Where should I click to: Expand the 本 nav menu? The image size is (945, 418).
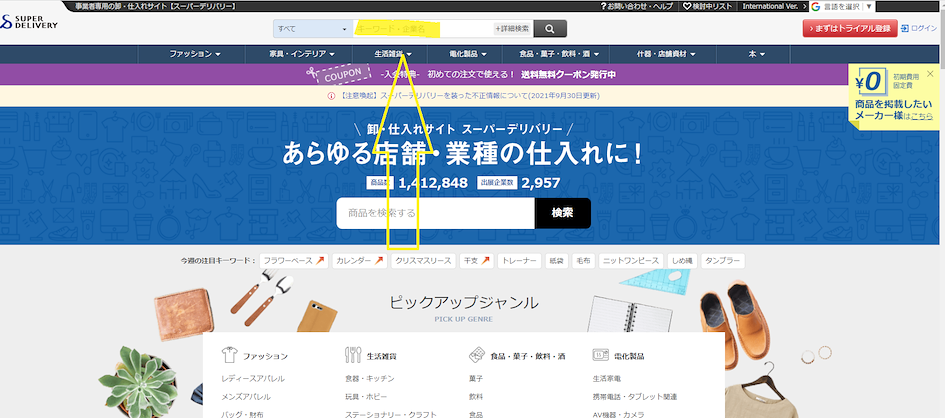(x=756, y=54)
